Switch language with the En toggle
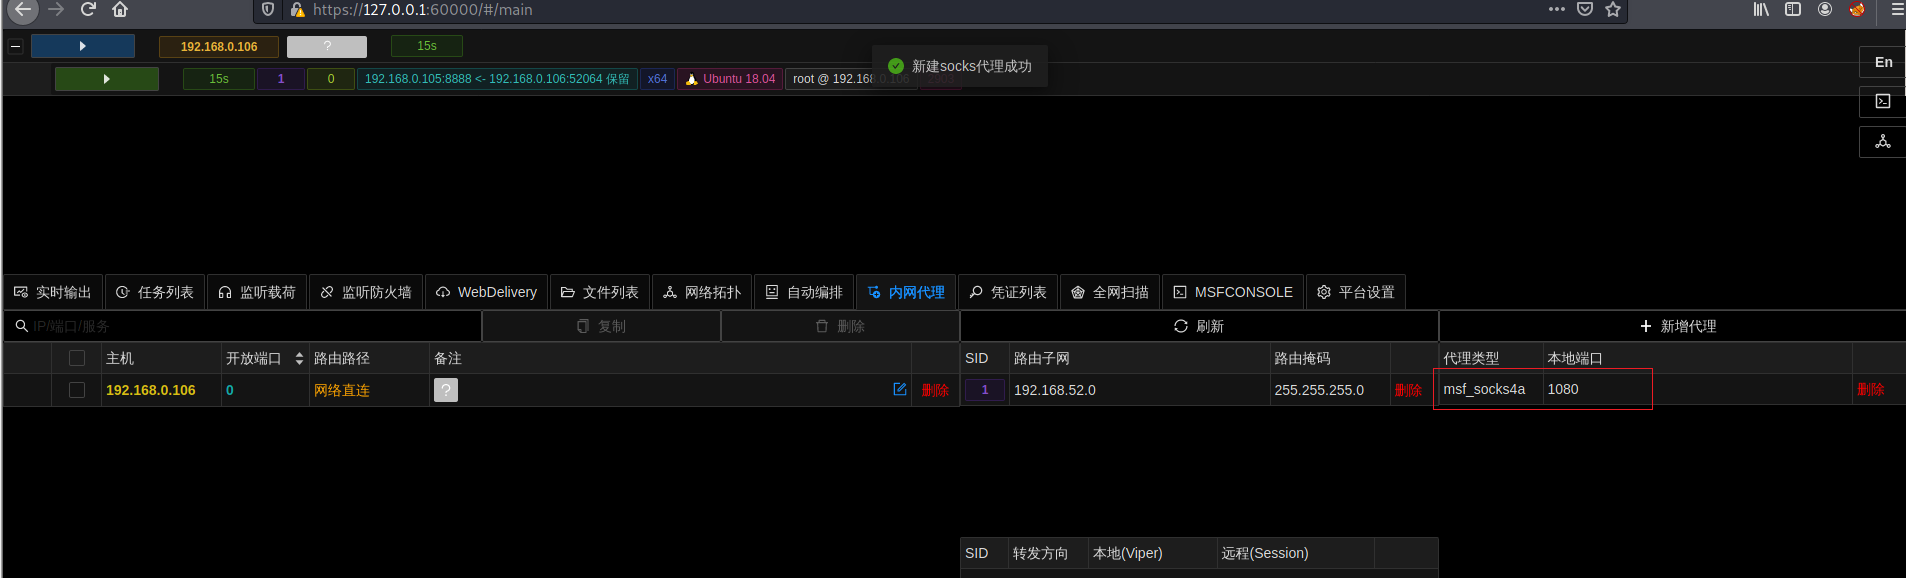The height and width of the screenshot is (578, 1906). 1883,62
